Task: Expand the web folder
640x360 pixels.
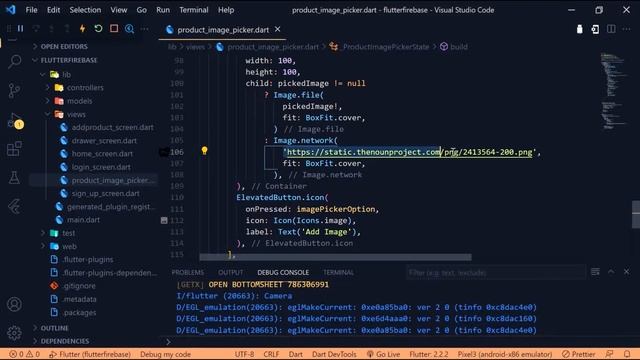Action: click(x=69, y=247)
